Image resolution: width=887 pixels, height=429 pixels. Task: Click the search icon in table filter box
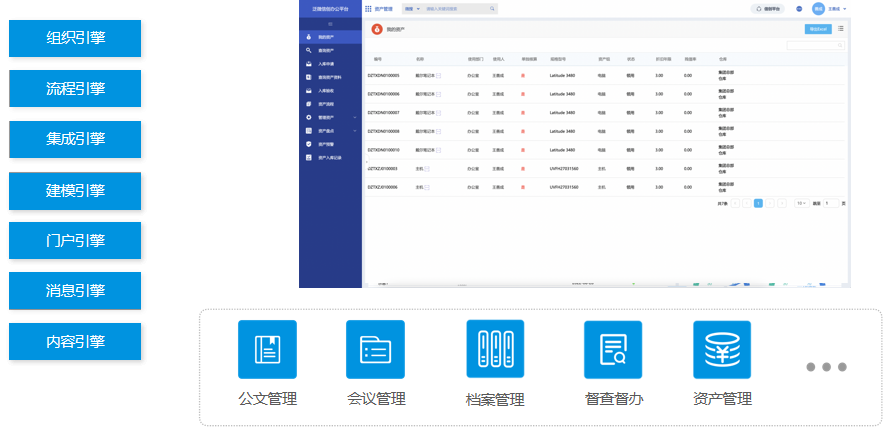click(x=840, y=45)
